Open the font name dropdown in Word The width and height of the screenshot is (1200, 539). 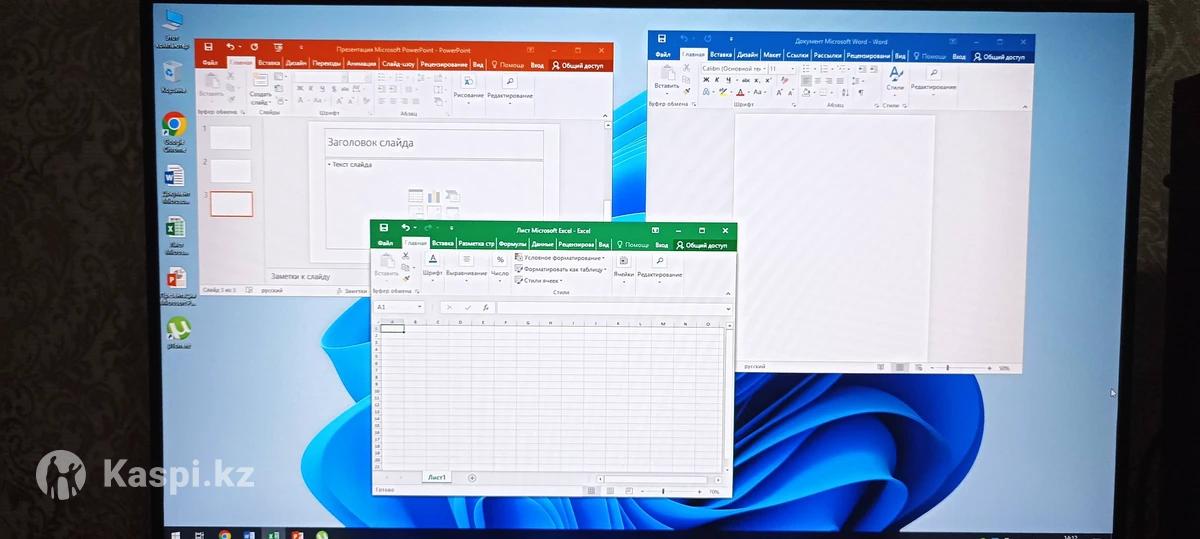[x=763, y=69]
